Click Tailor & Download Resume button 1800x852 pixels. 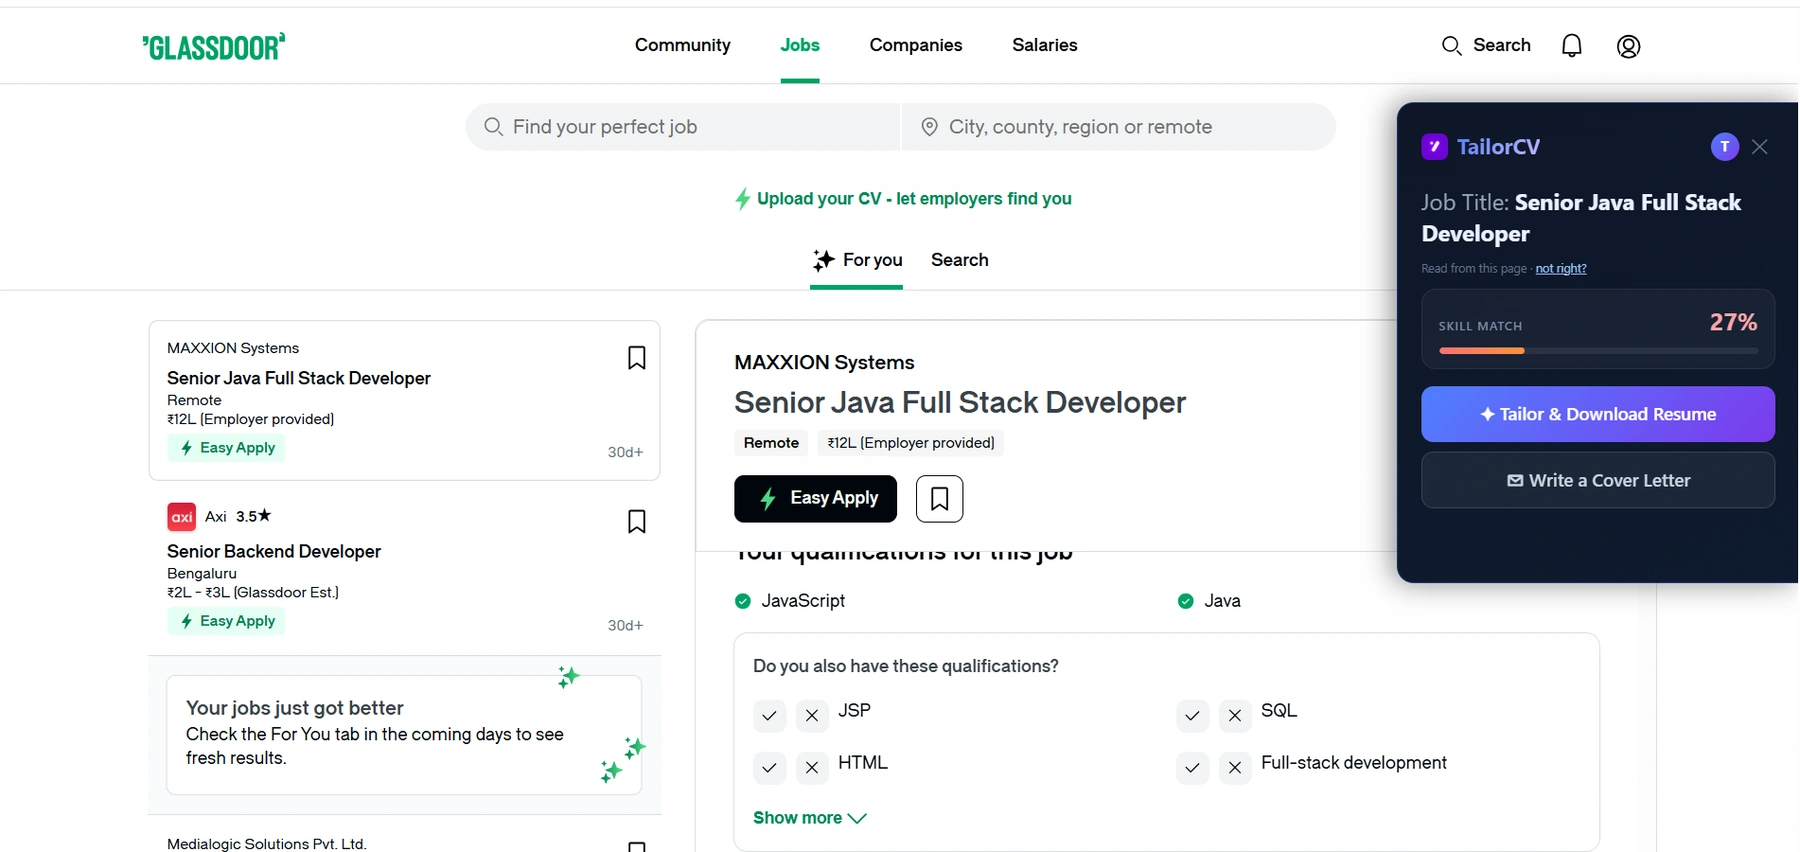[x=1598, y=414]
